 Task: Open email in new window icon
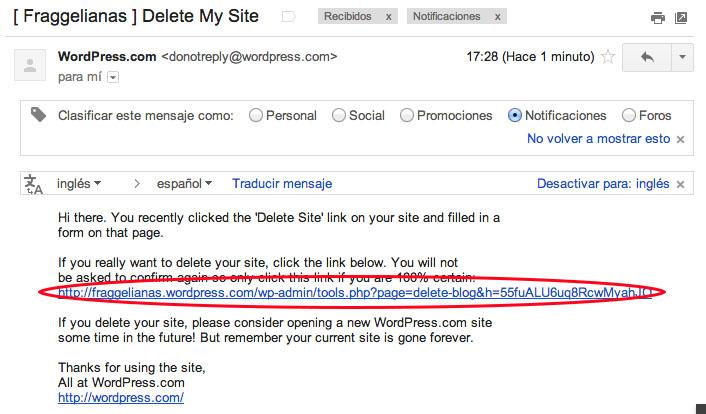click(682, 17)
